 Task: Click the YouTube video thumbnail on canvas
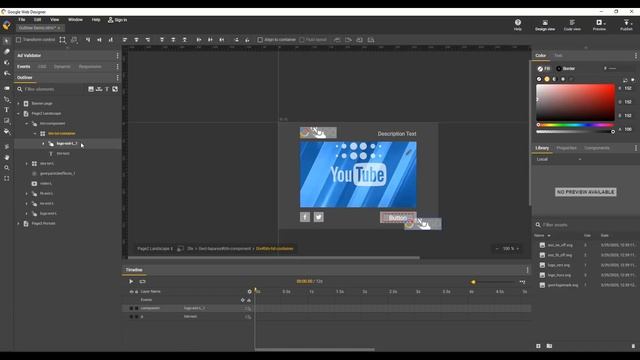click(358, 175)
